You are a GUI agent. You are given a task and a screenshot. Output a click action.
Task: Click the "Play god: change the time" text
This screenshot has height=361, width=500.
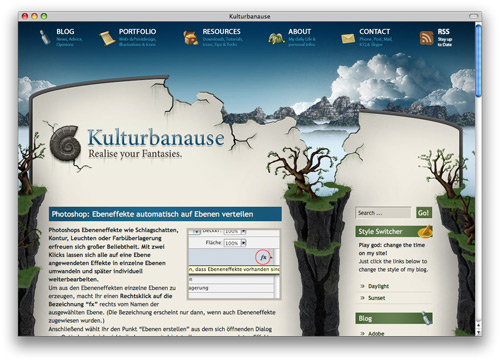[x=392, y=245]
